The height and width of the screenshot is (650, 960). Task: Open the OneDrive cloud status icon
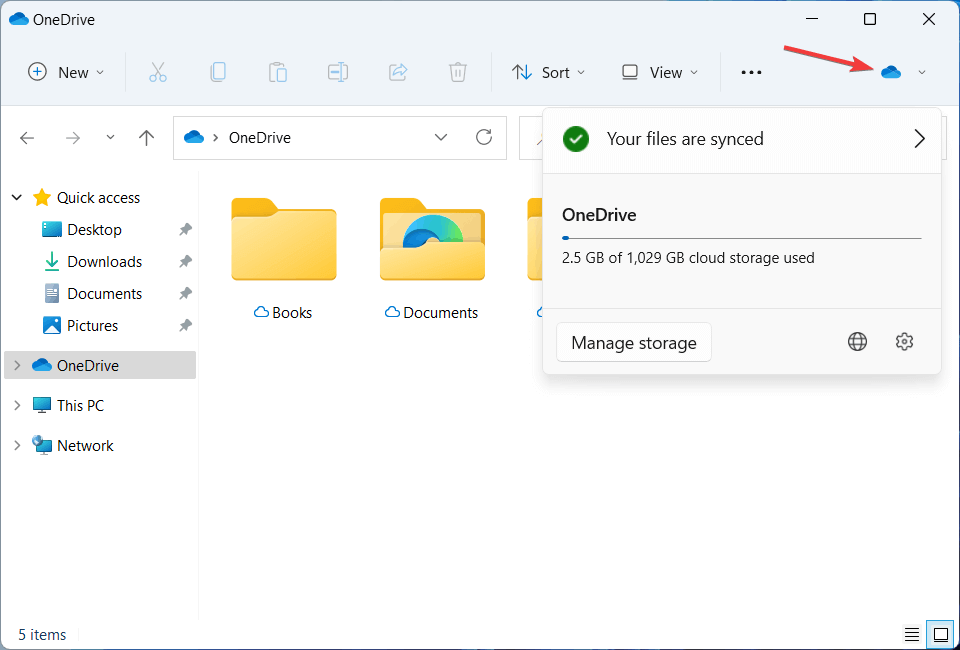click(x=893, y=71)
